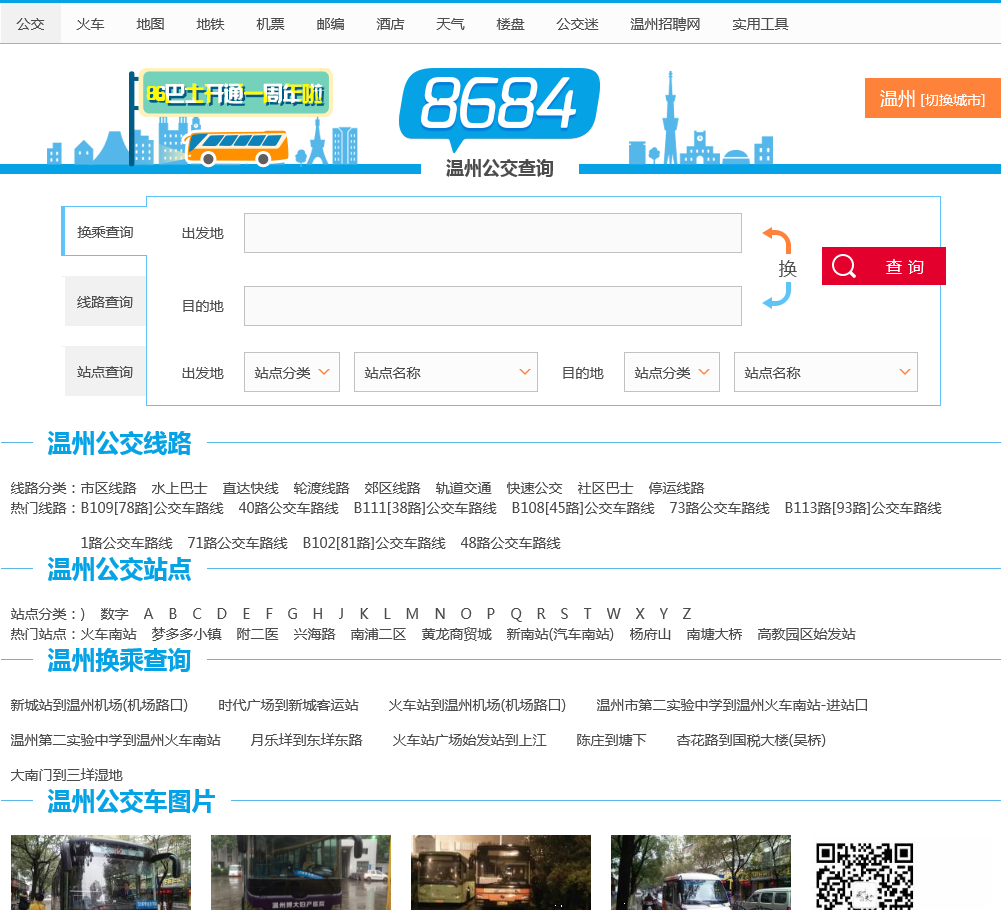Open hot station 高教园区始发站
The image size is (1001, 910).
(x=806, y=634)
